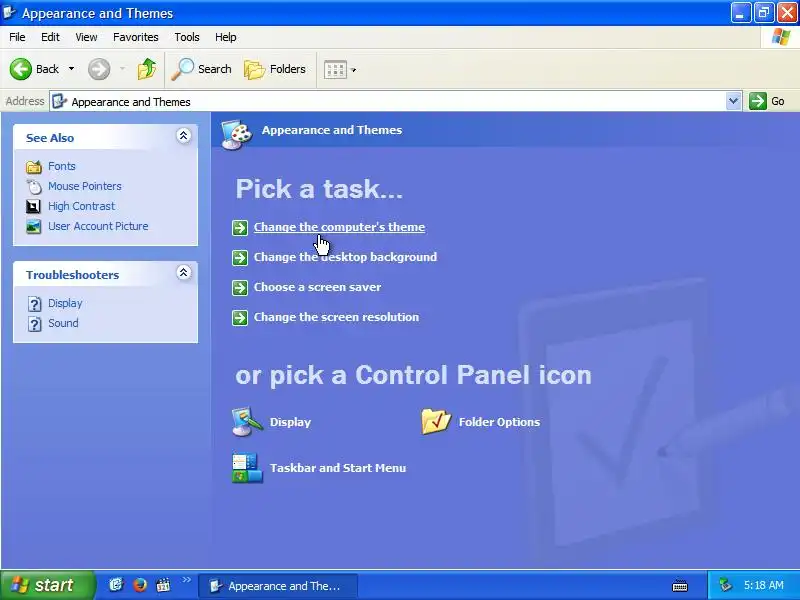Open the Folder Options control panel icon
Image resolution: width=800 pixels, height=600 pixels.
436,421
